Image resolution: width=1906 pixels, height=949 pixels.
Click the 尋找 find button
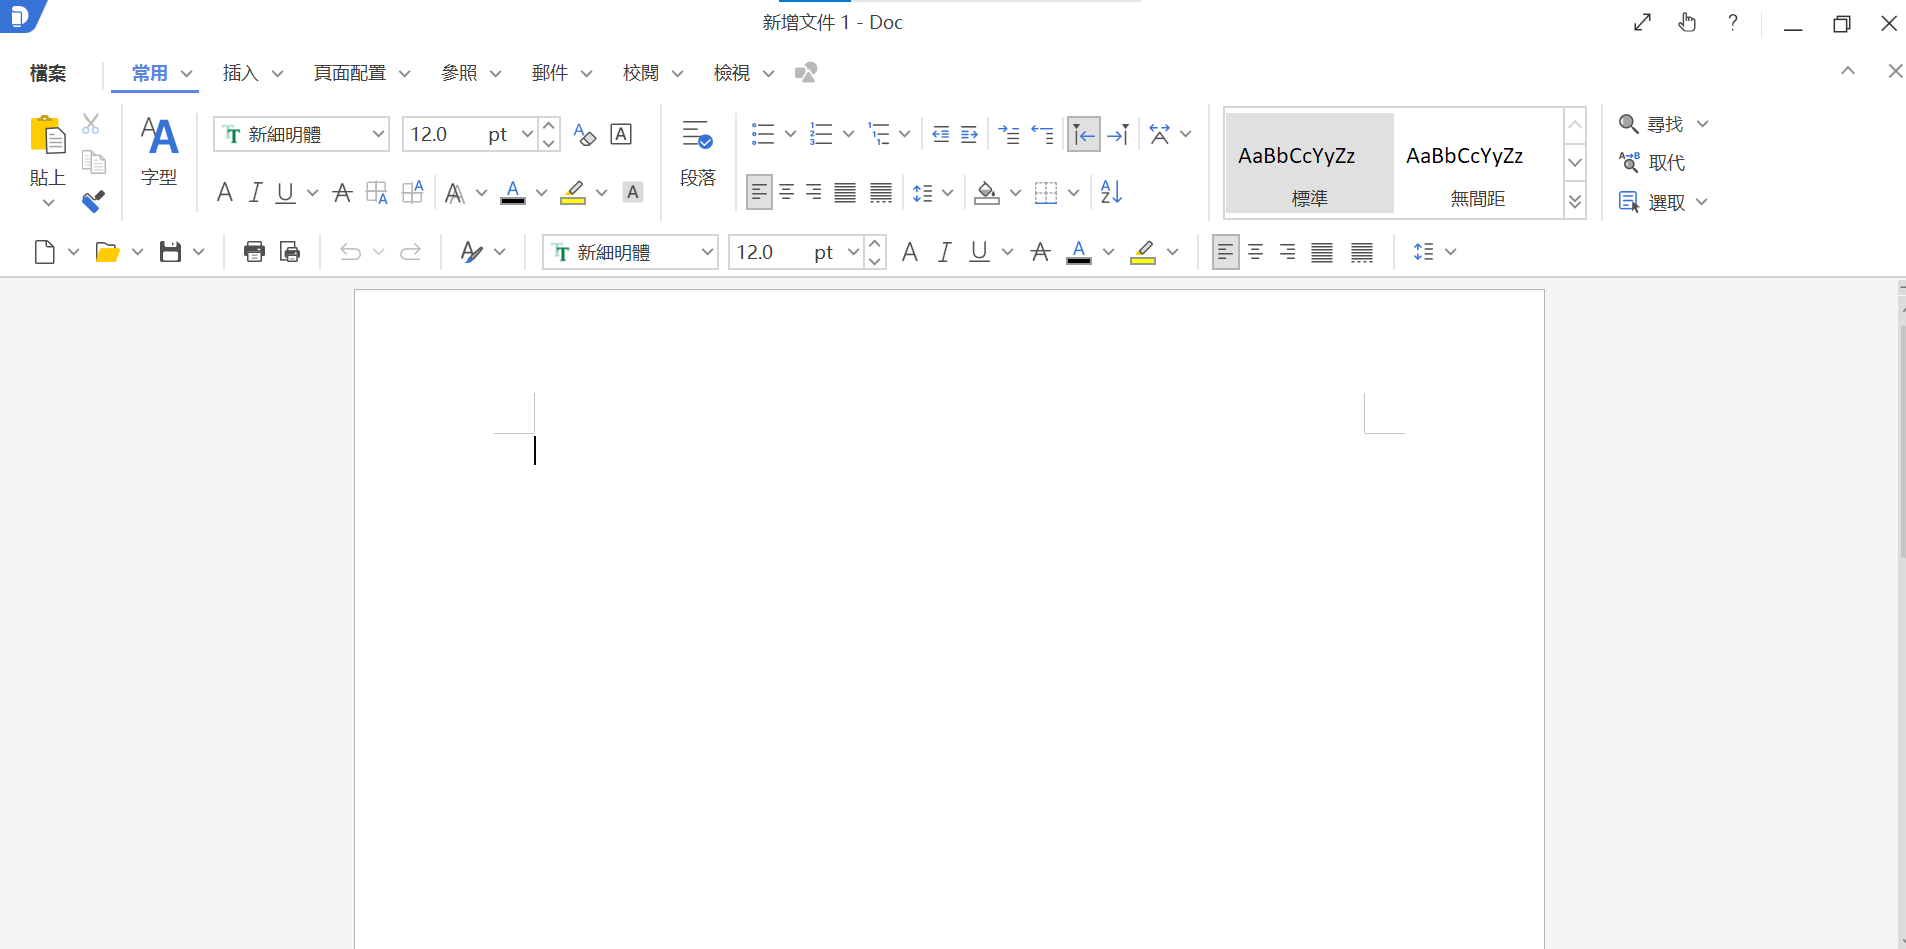(x=1662, y=123)
